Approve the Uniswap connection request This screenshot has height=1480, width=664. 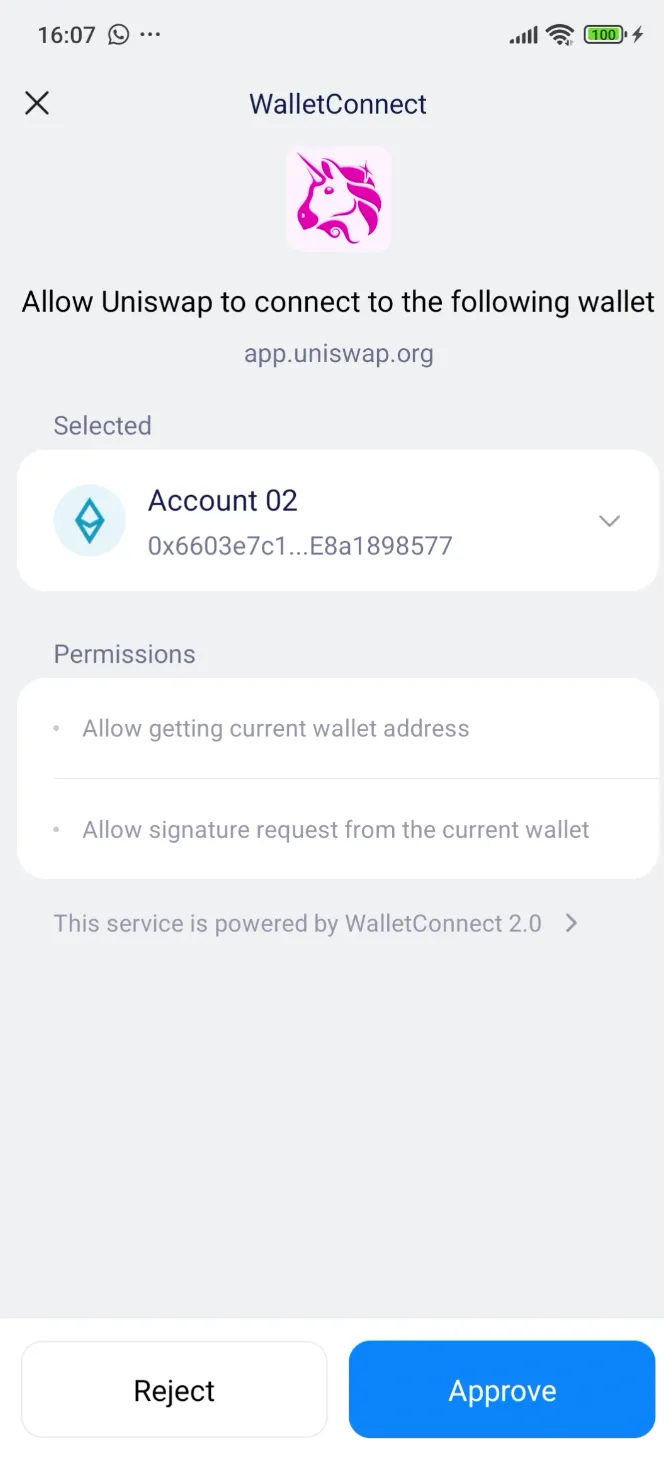(502, 1389)
